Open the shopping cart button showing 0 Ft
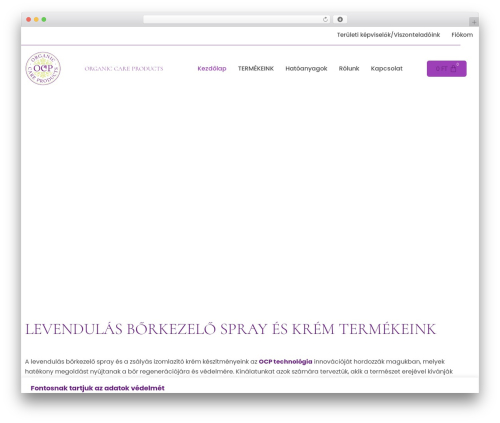This screenshot has height=423, width=500. coord(447,69)
